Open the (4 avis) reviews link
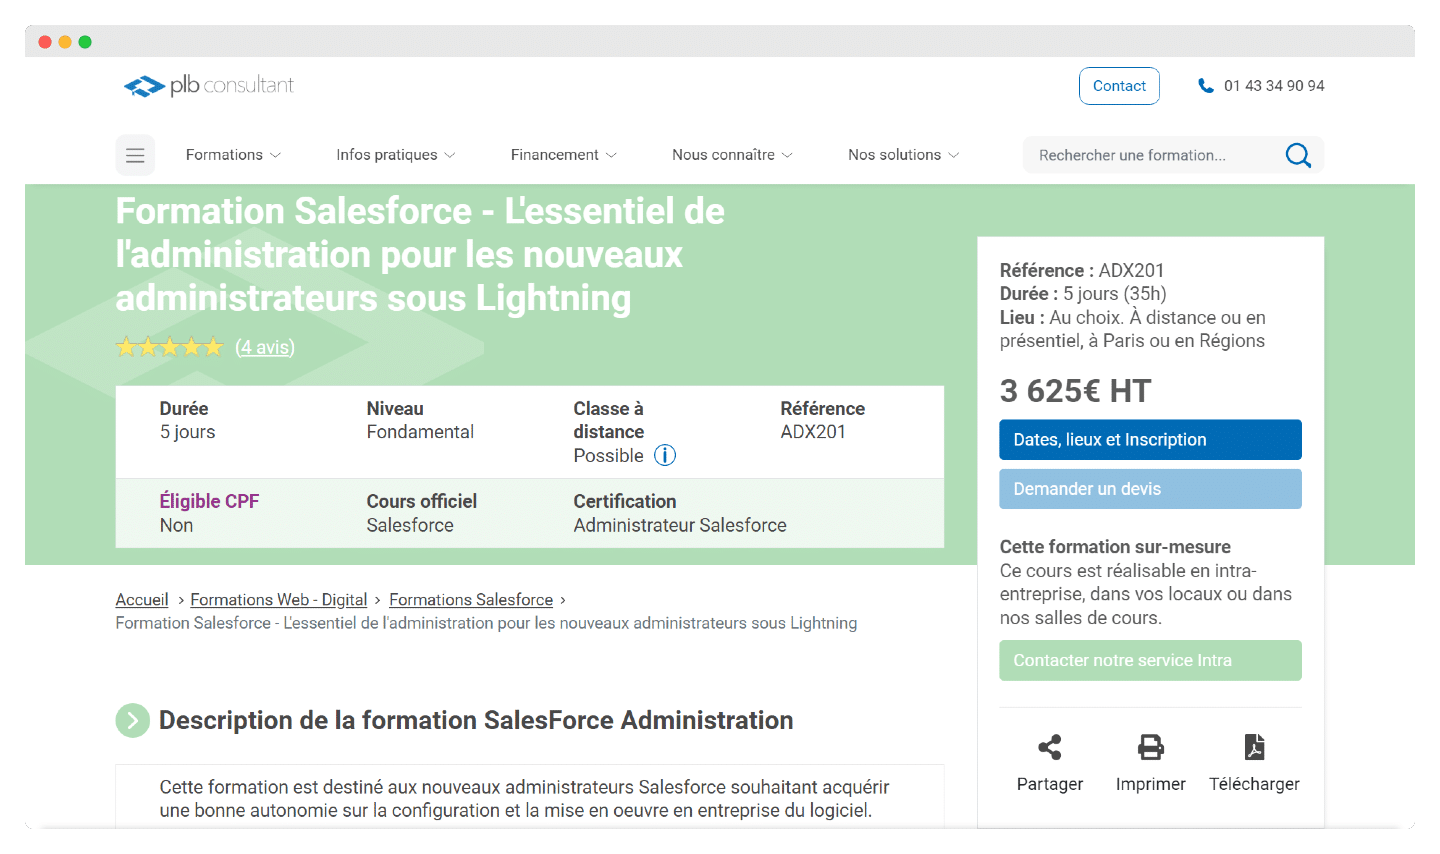Screen dimensions: 1440x854 tap(265, 347)
